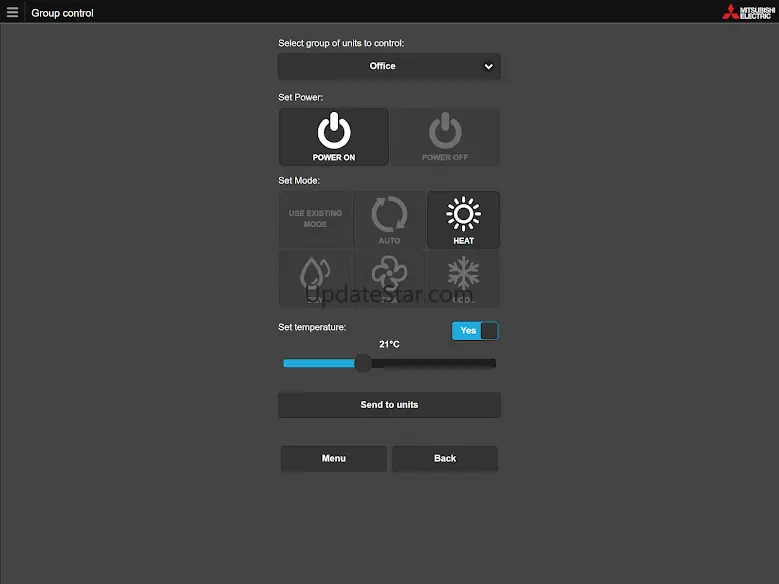The image size is (779, 584).
Task: Click the Group control title
Action: (x=62, y=13)
